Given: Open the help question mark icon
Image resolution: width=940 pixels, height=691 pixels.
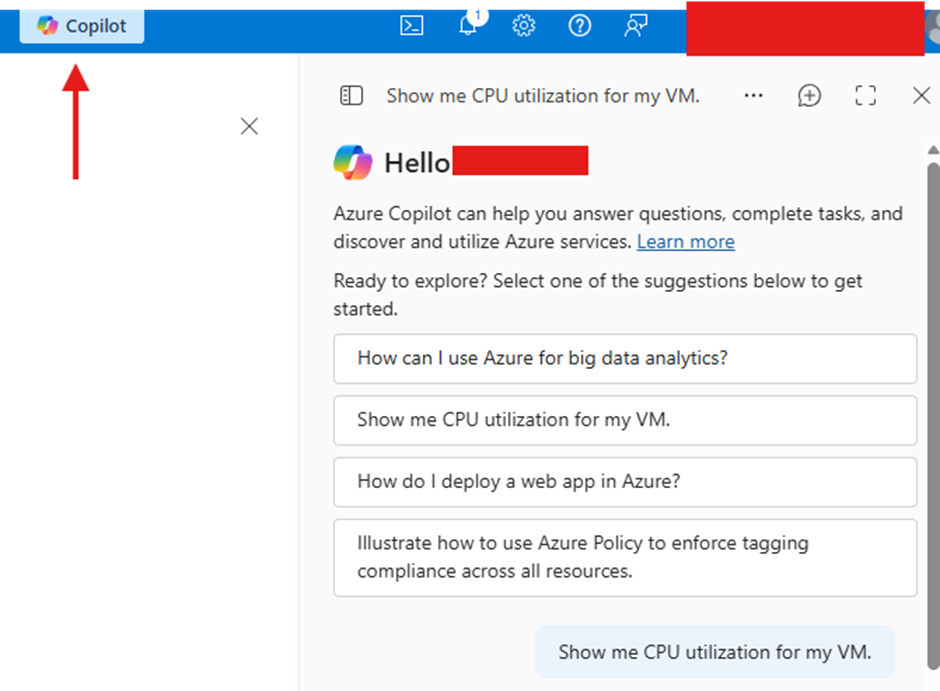Looking at the screenshot, I should click(x=580, y=26).
